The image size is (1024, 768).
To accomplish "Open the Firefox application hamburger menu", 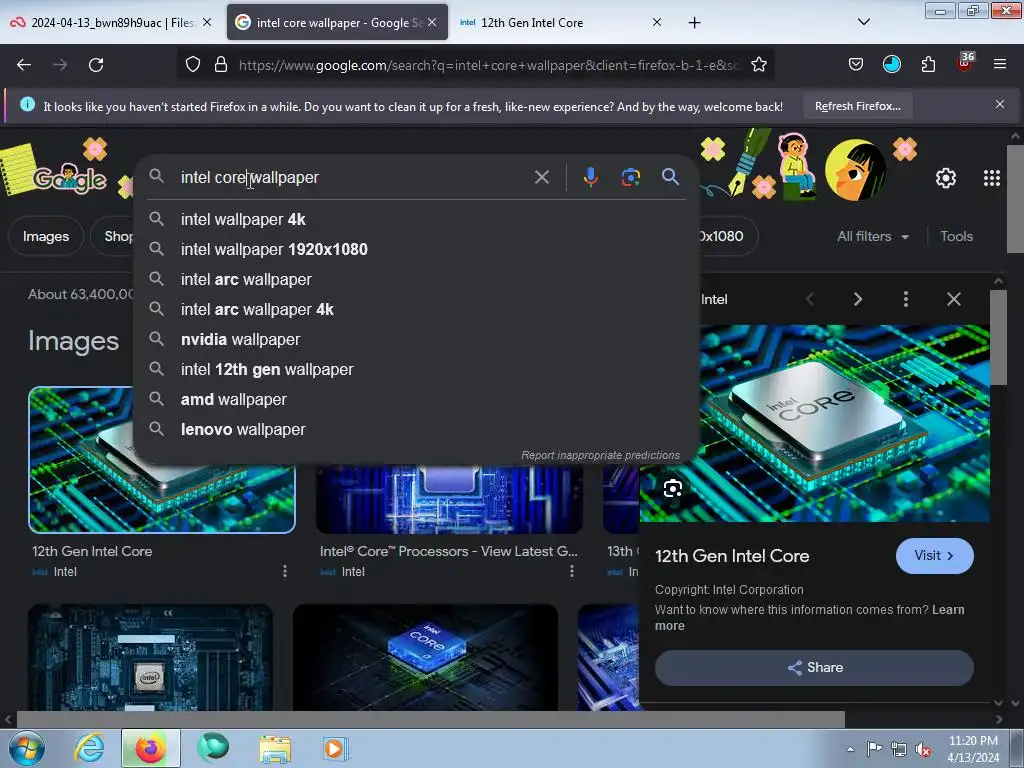I will pyautogui.click(x=999, y=65).
